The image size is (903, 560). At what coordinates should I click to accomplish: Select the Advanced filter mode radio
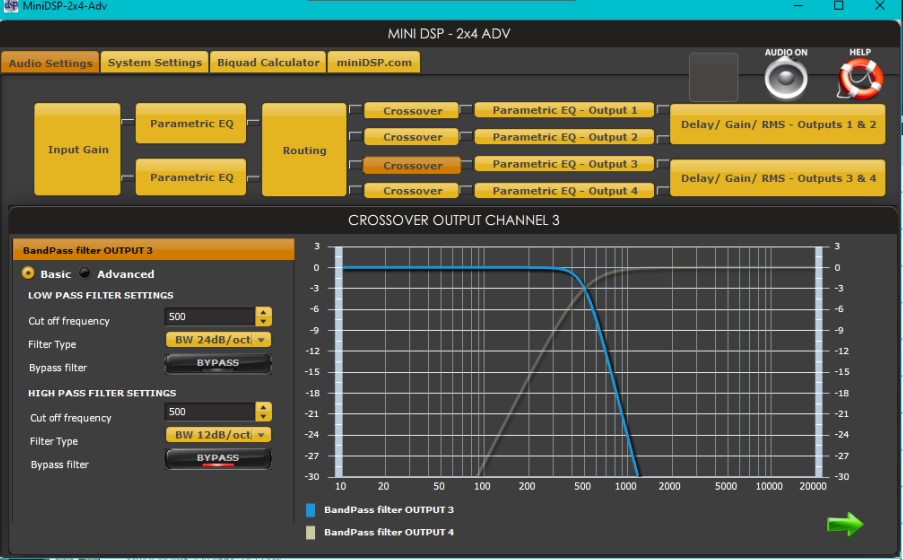[x=85, y=273]
